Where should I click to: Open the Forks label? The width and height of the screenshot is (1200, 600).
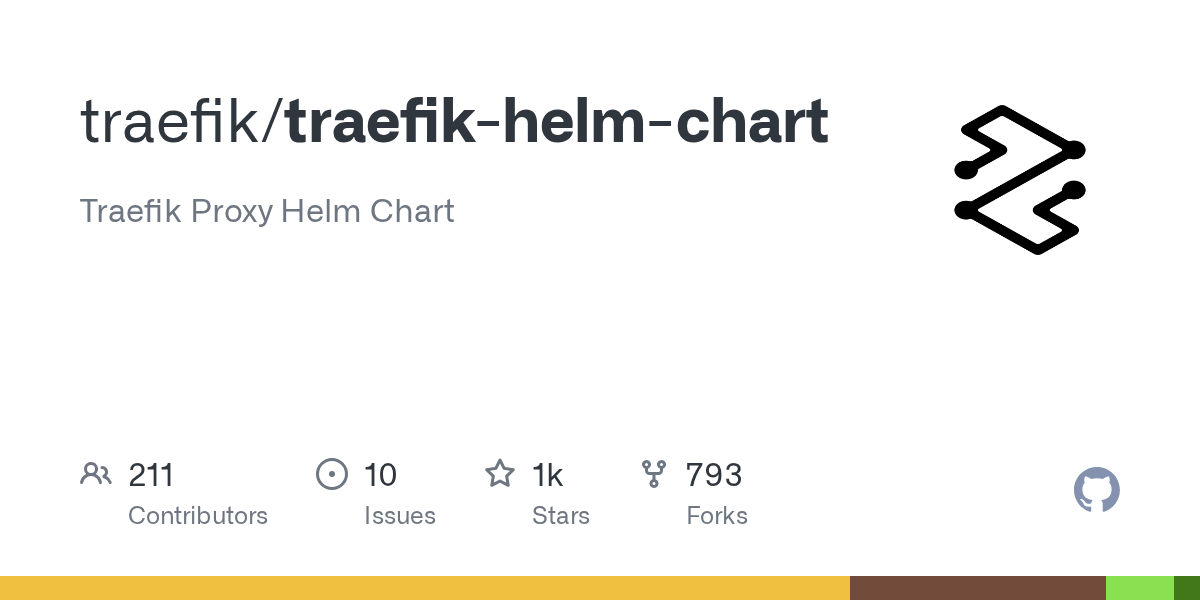[717, 516]
